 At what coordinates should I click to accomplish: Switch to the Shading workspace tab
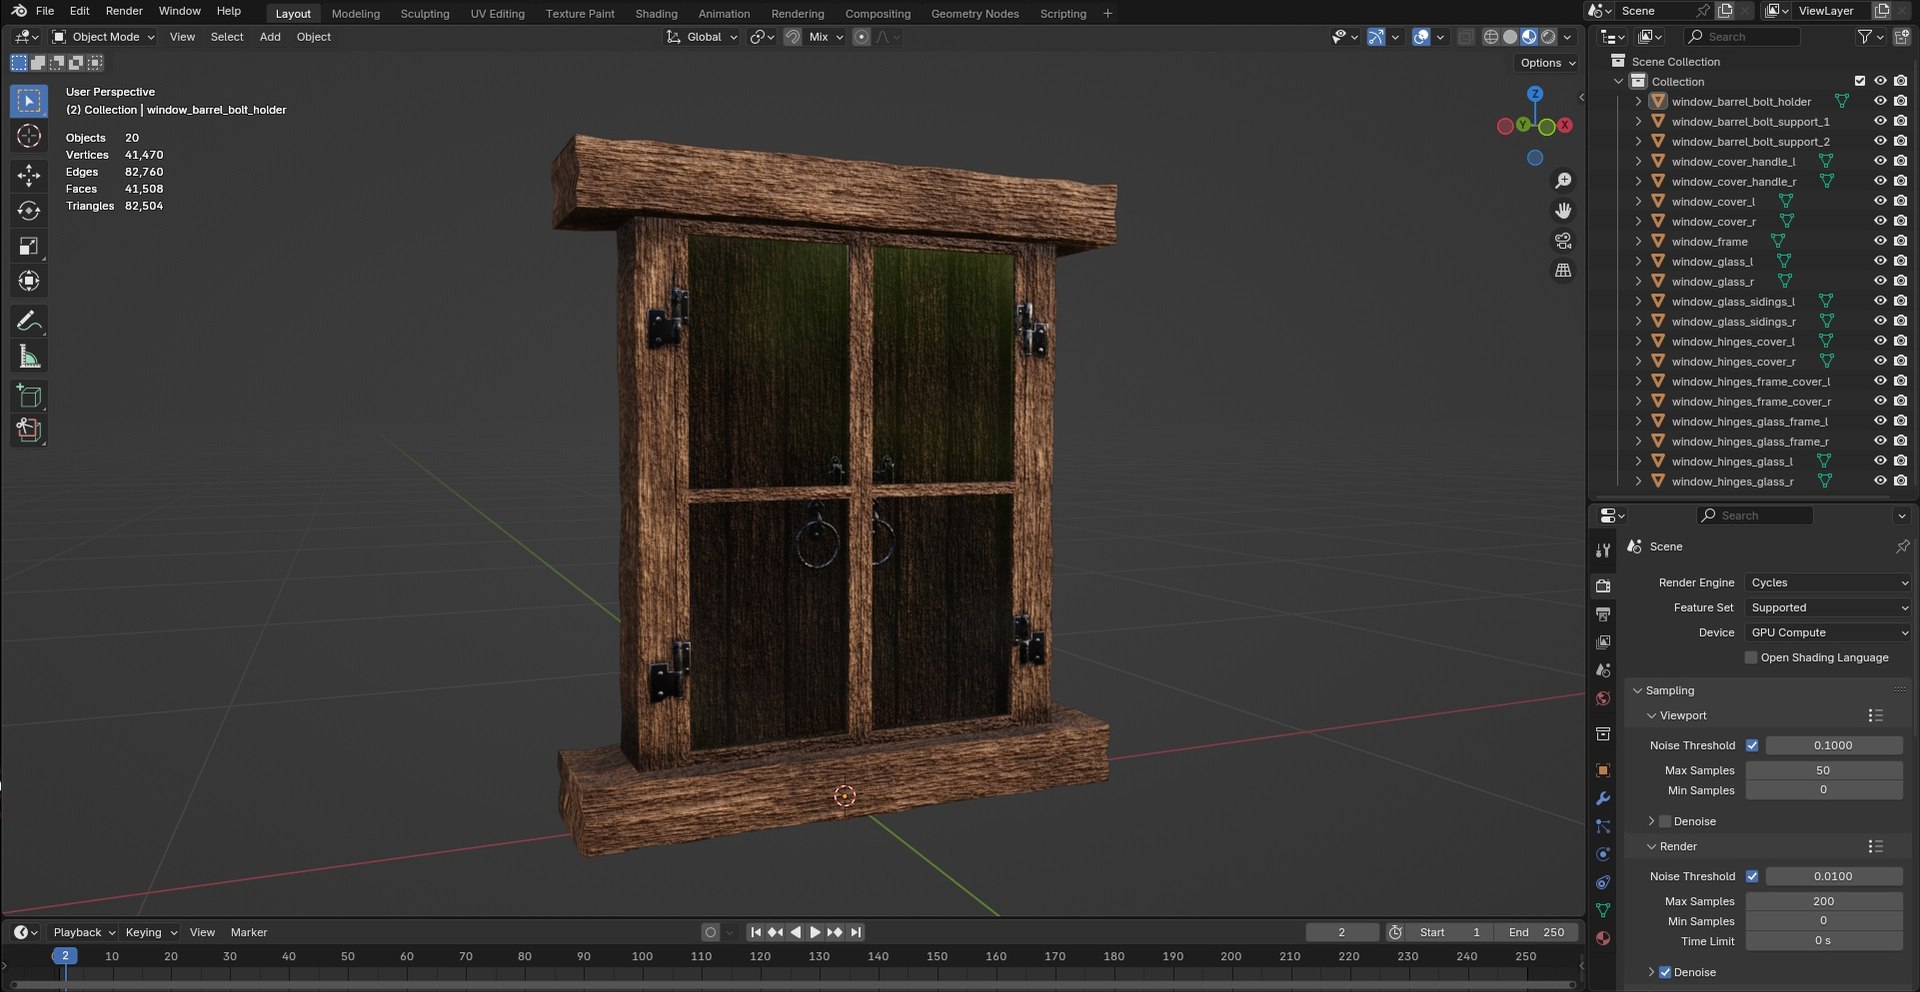[x=656, y=13]
